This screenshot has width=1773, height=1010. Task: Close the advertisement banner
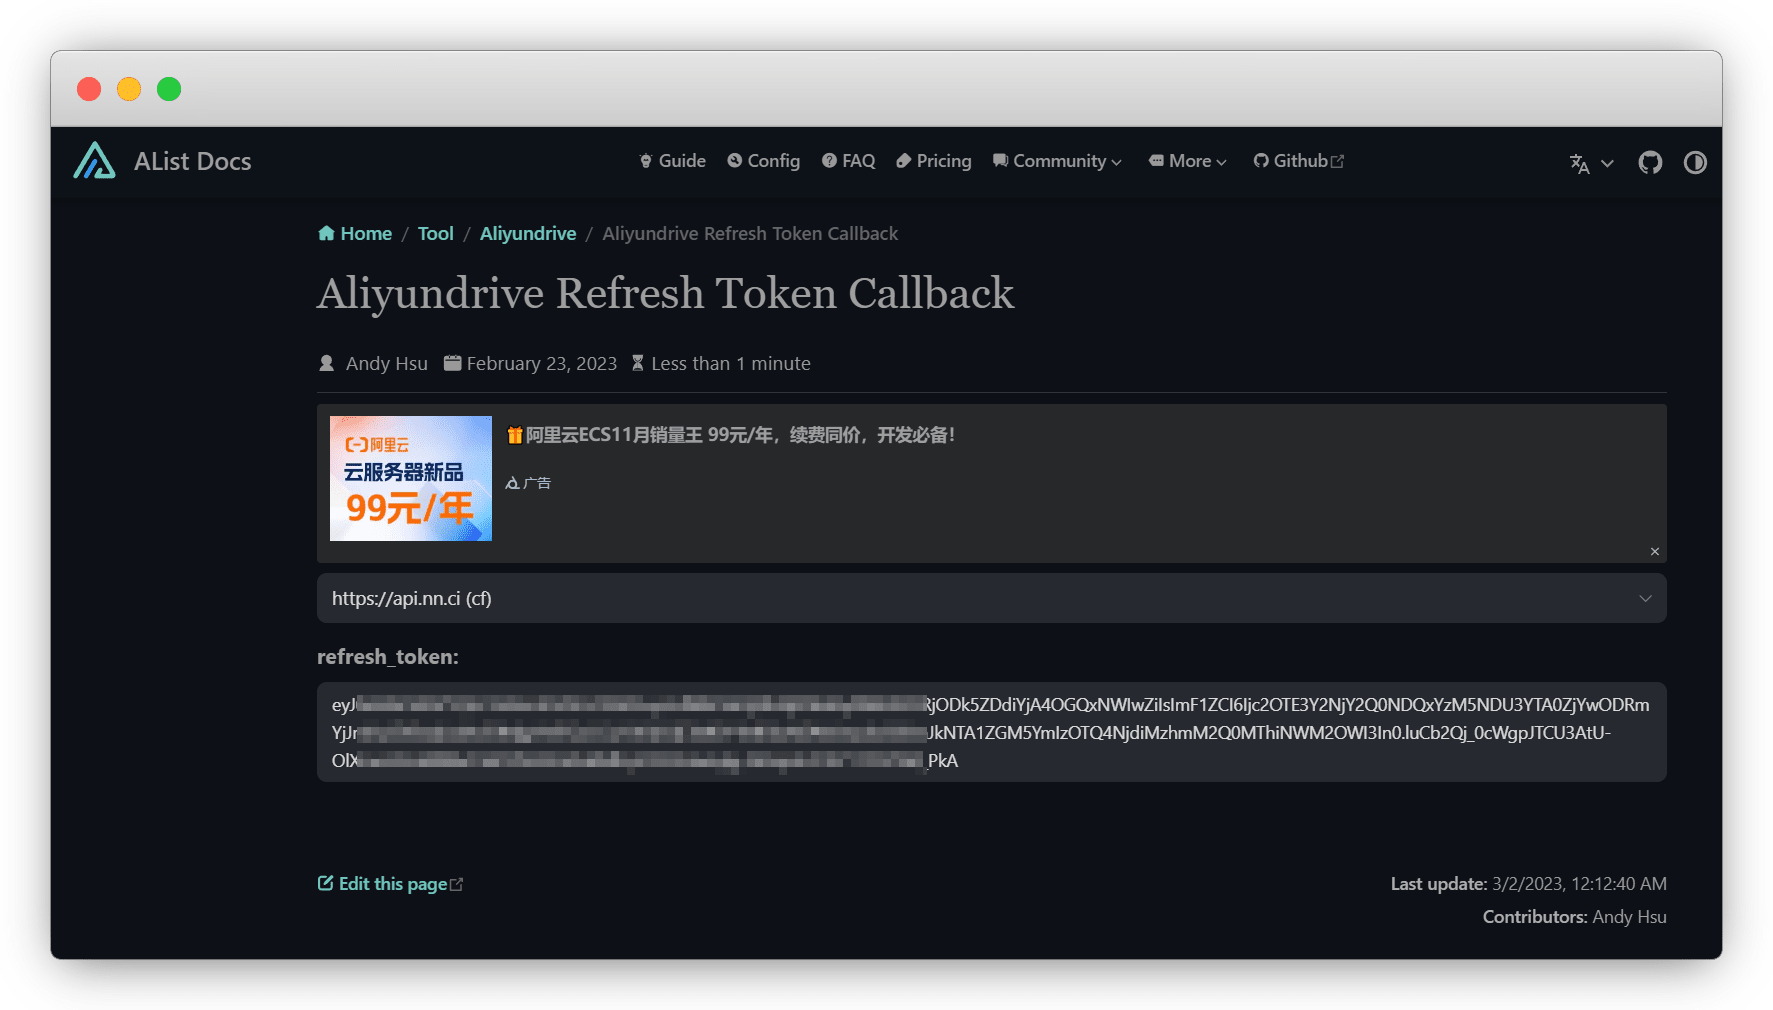[x=1655, y=551]
